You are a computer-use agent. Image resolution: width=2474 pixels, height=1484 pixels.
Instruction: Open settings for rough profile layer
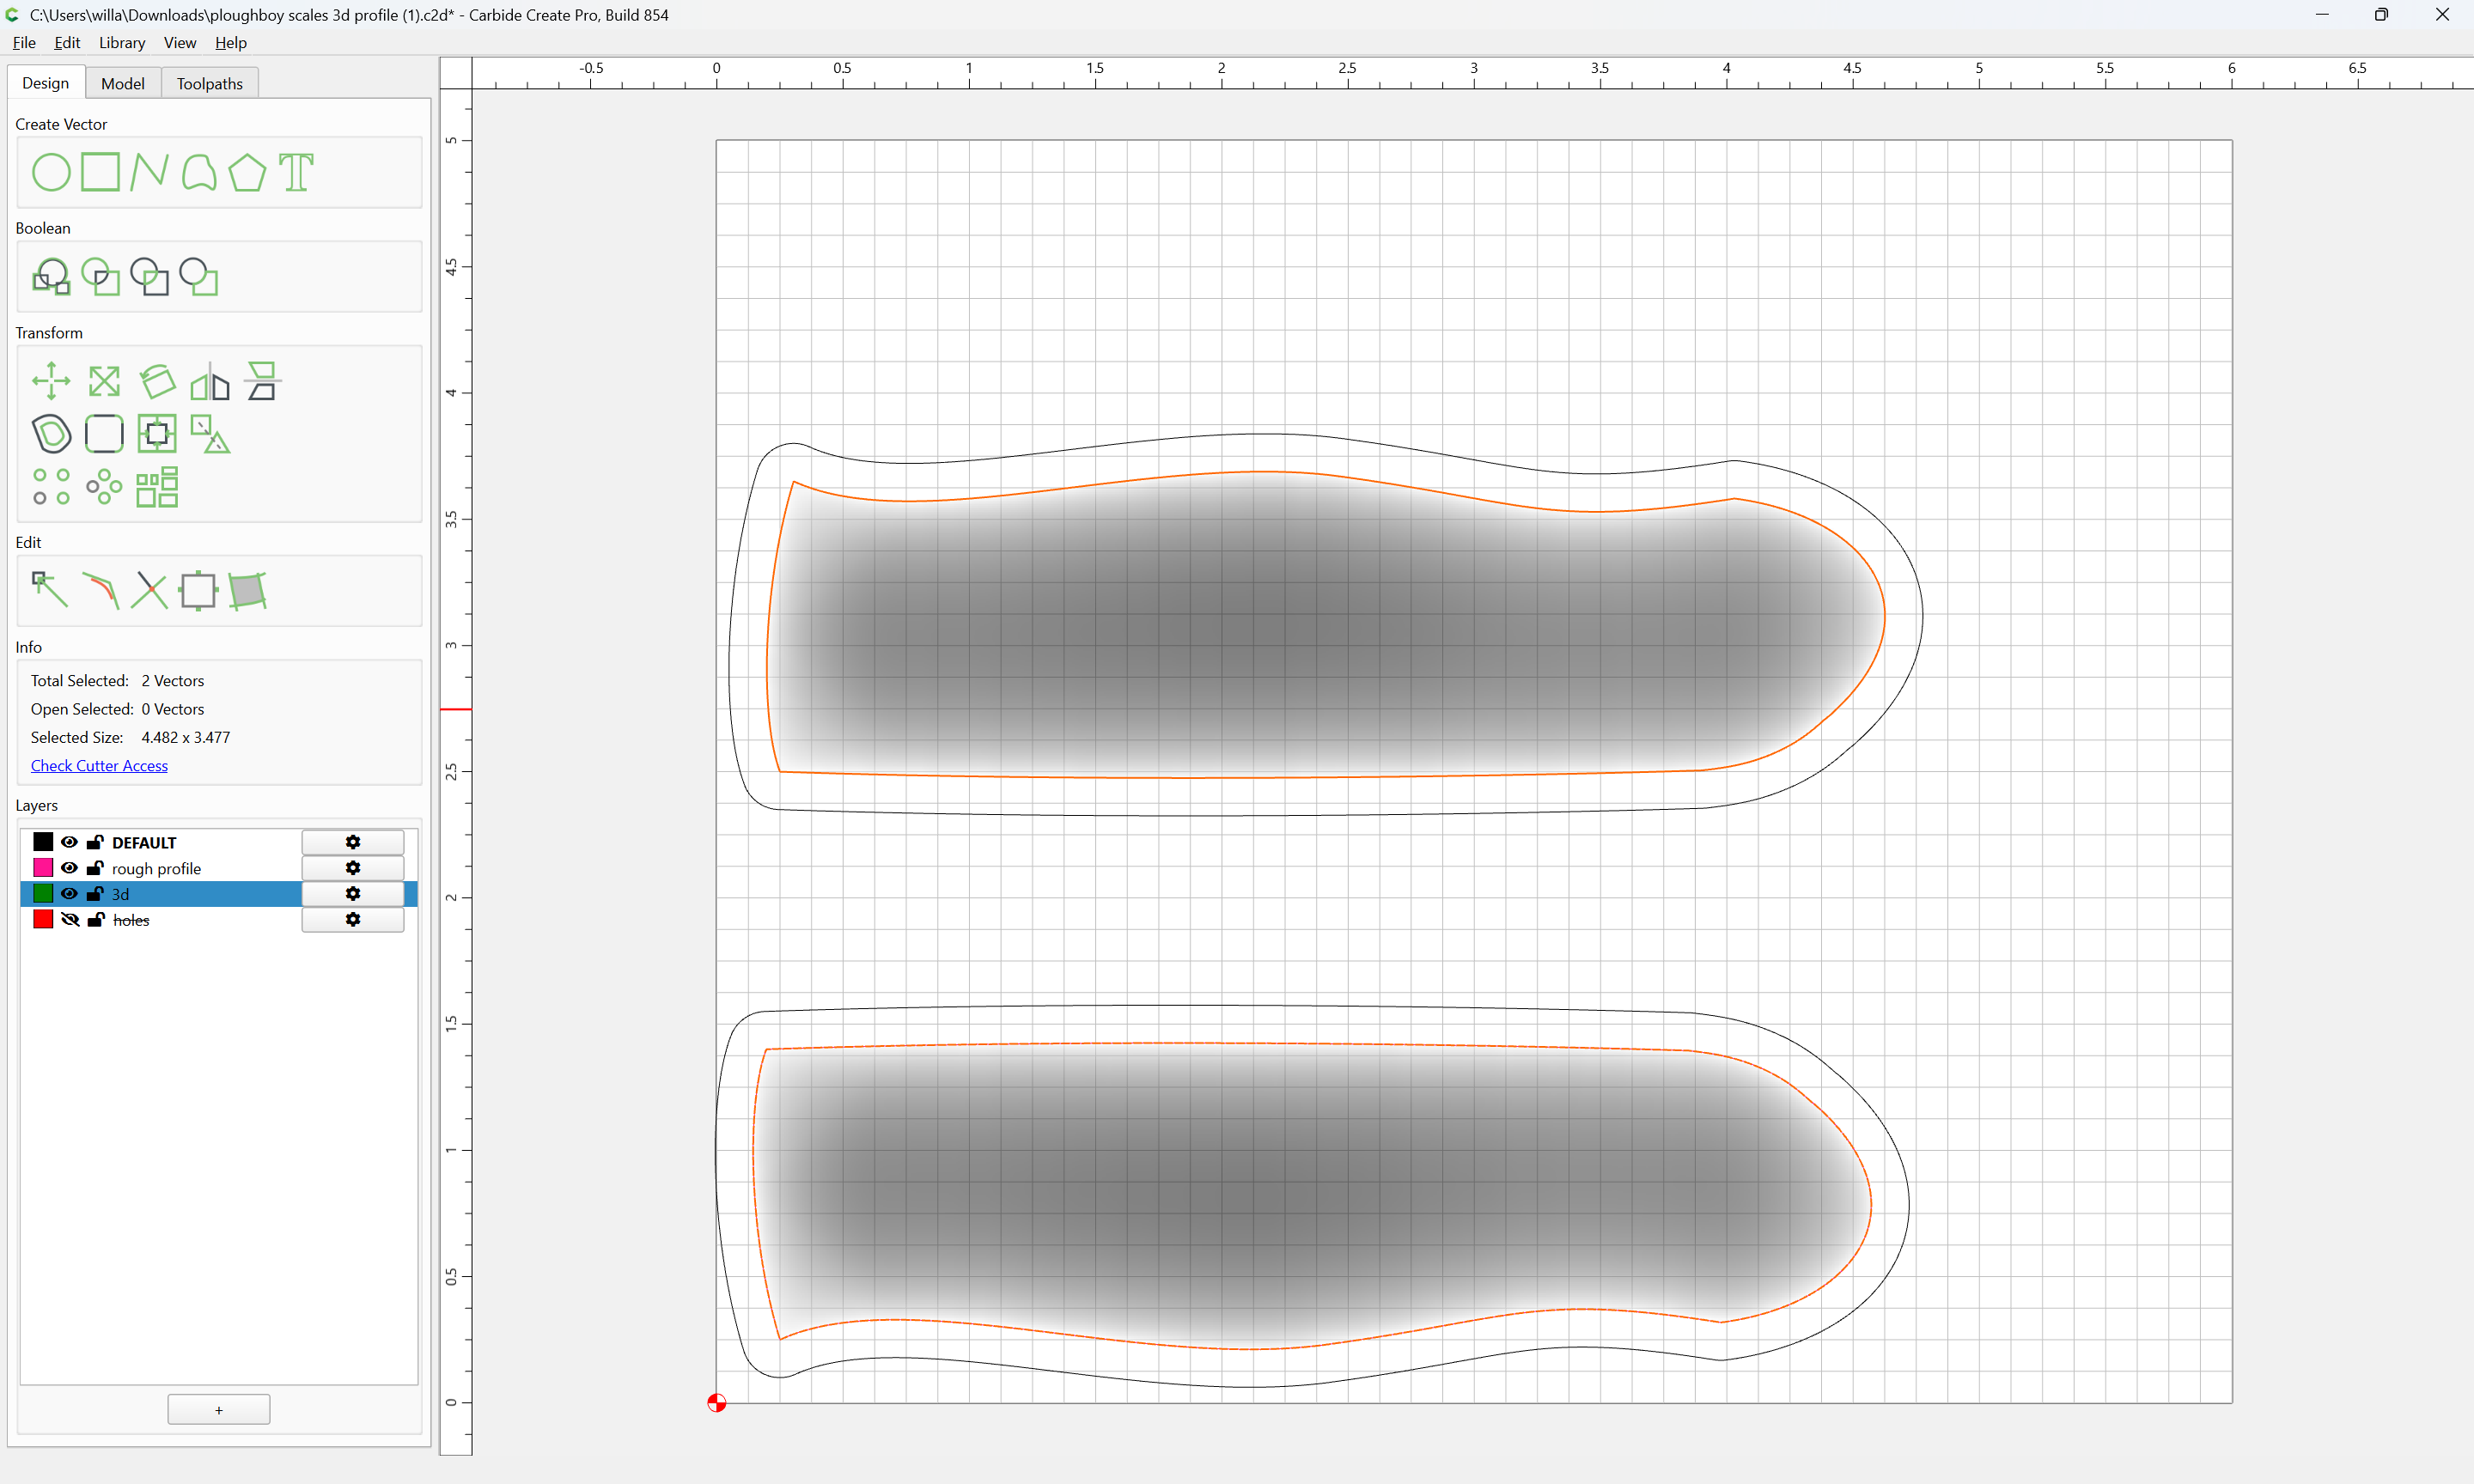tap(353, 868)
